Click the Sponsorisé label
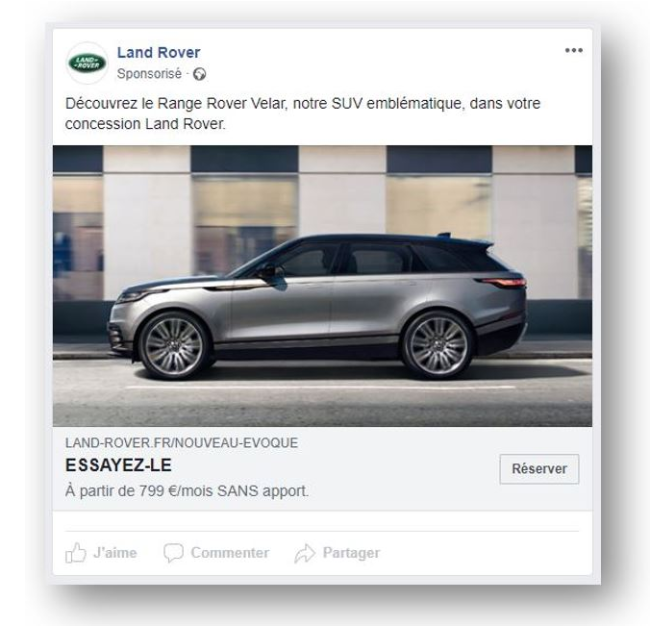This screenshot has width=656, height=638. 149,74
